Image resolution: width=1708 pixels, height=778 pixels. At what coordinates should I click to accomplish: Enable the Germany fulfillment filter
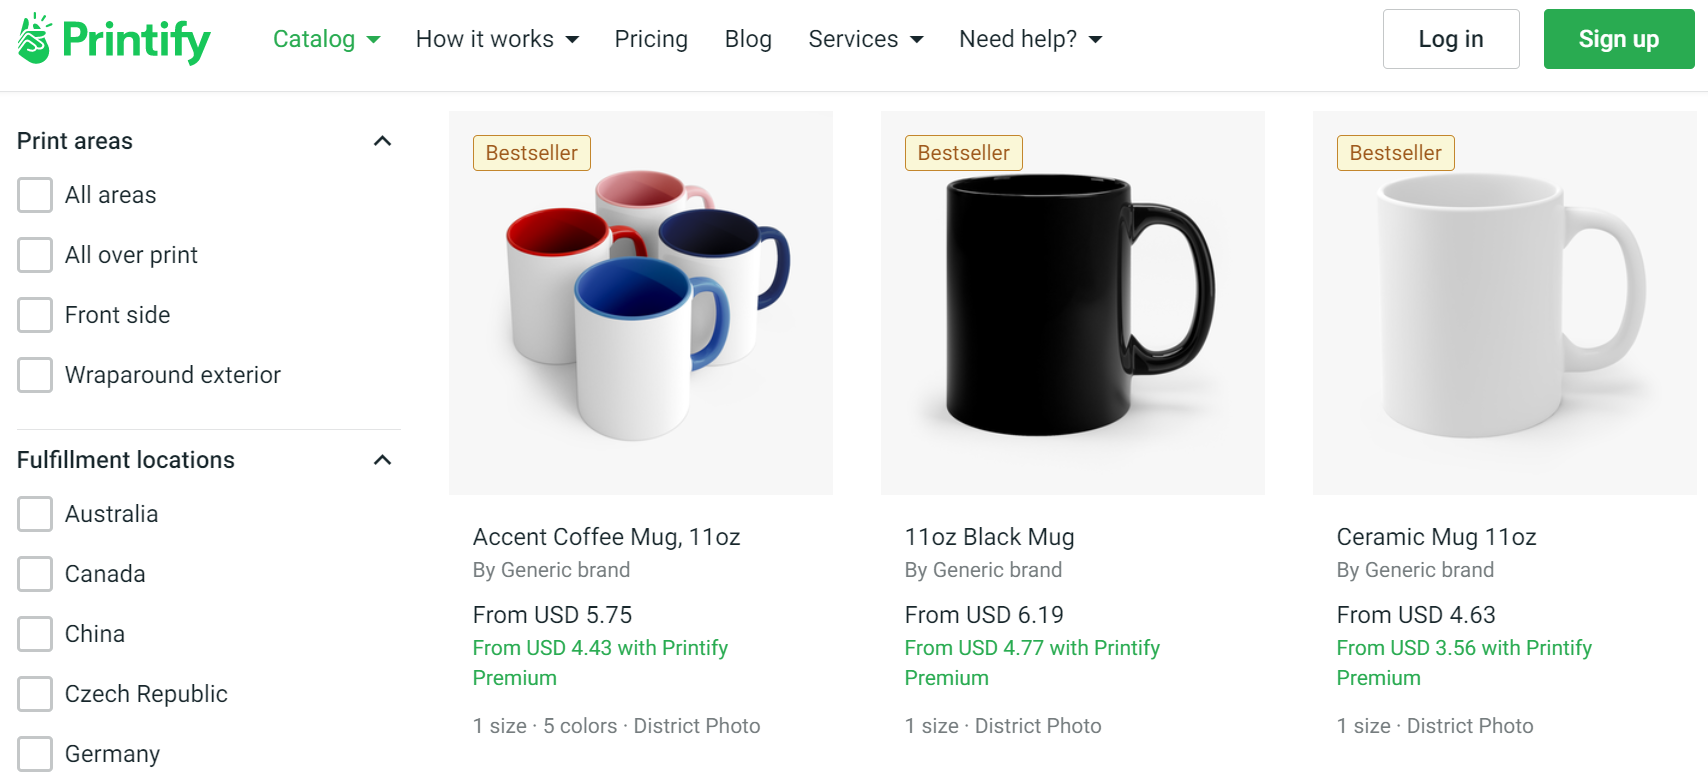click(35, 754)
